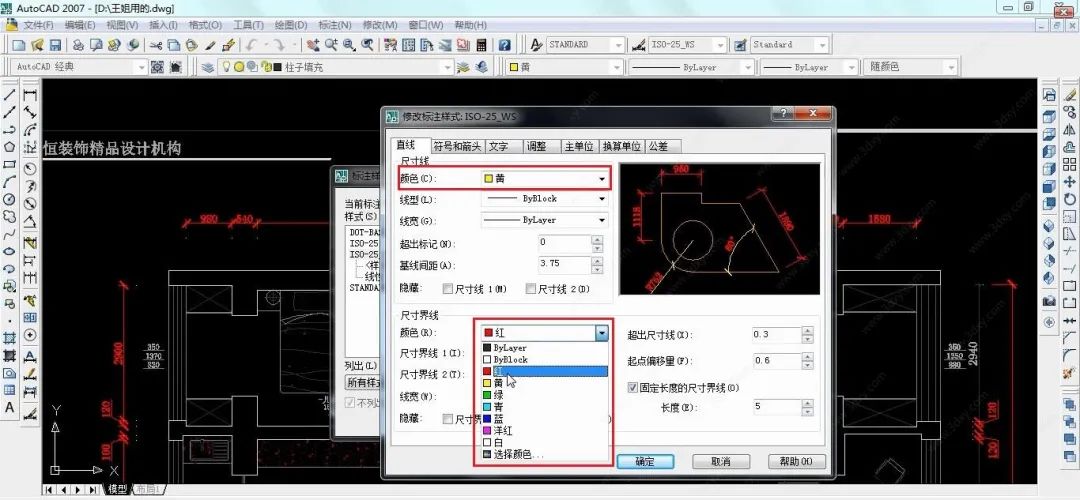Switch to the 布局1 layout tab
The image size is (1080, 500).
click(147, 490)
